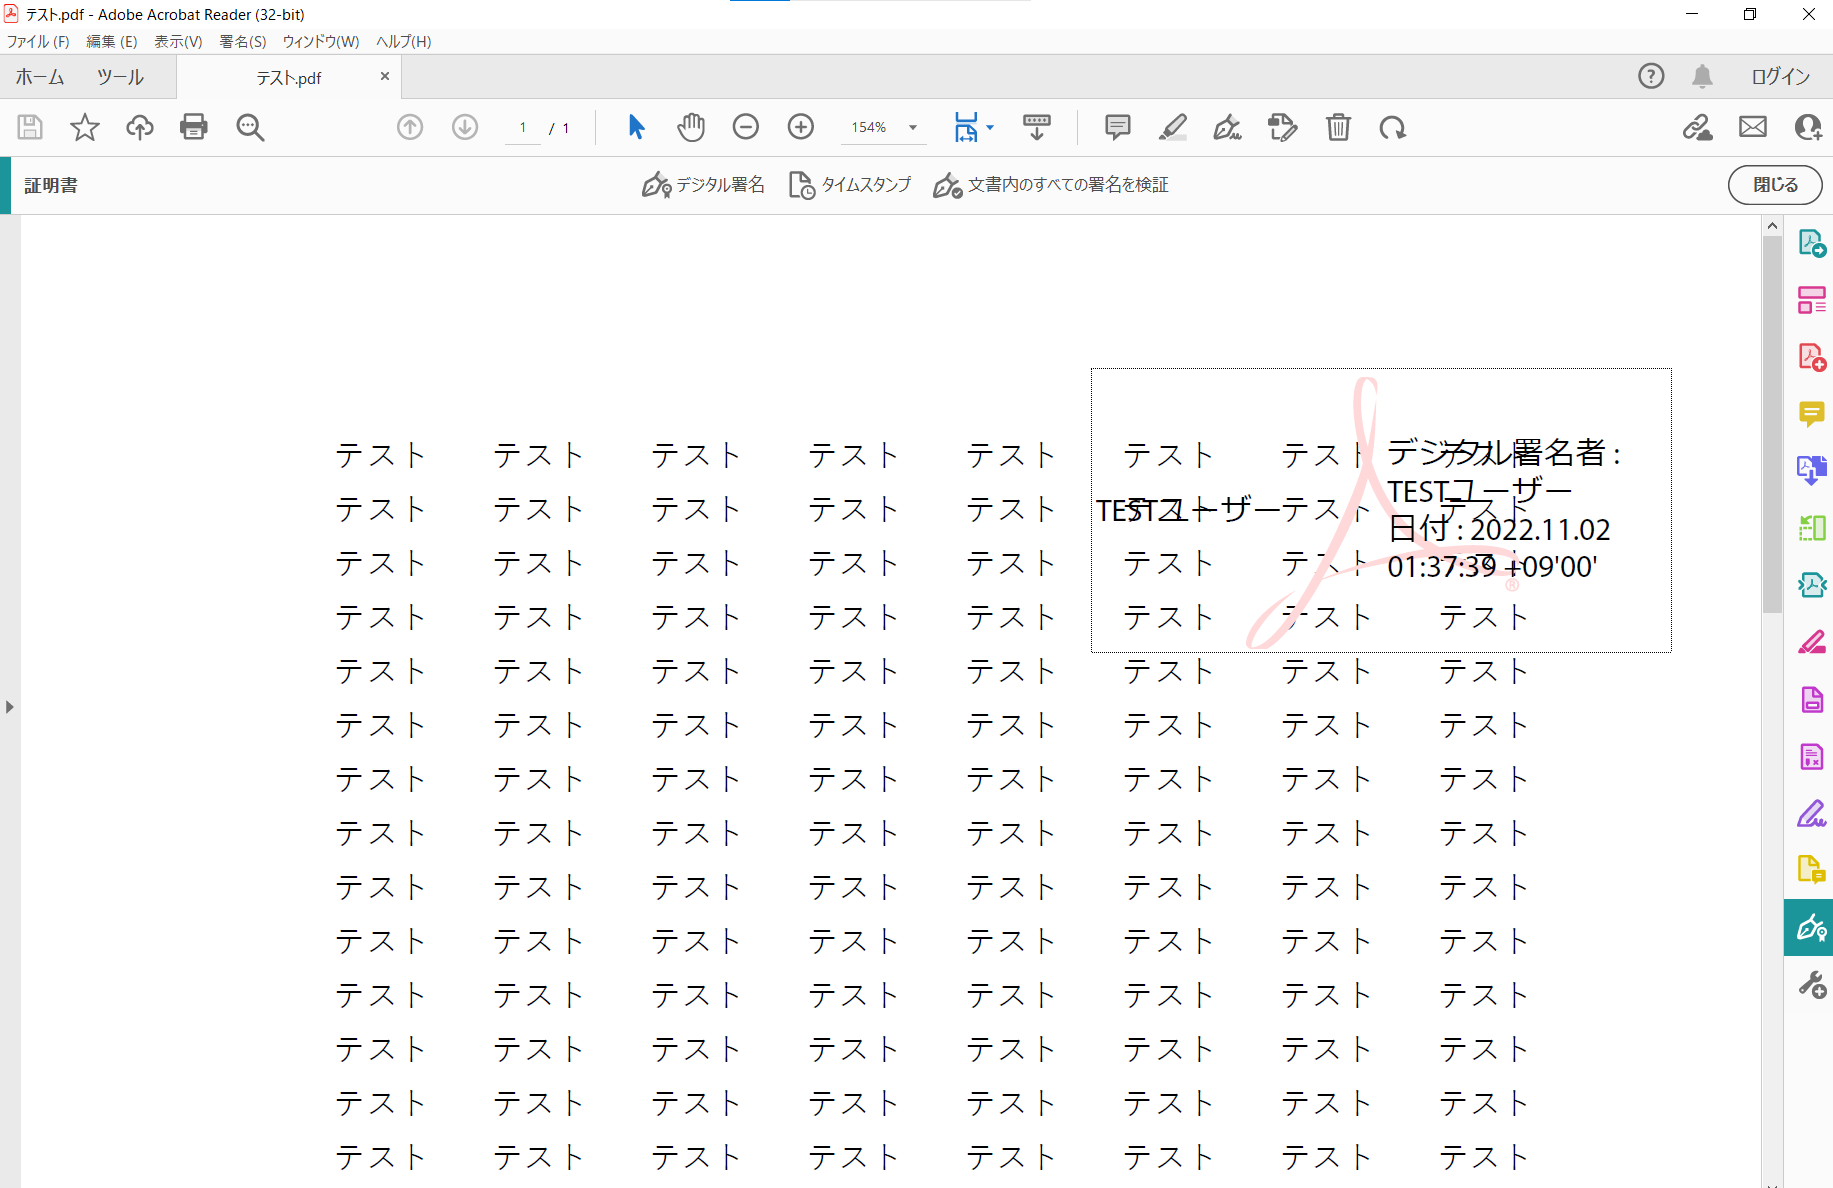This screenshot has width=1833, height=1188.
Task: Expand the left navigation pane
Action: [9, 706]
